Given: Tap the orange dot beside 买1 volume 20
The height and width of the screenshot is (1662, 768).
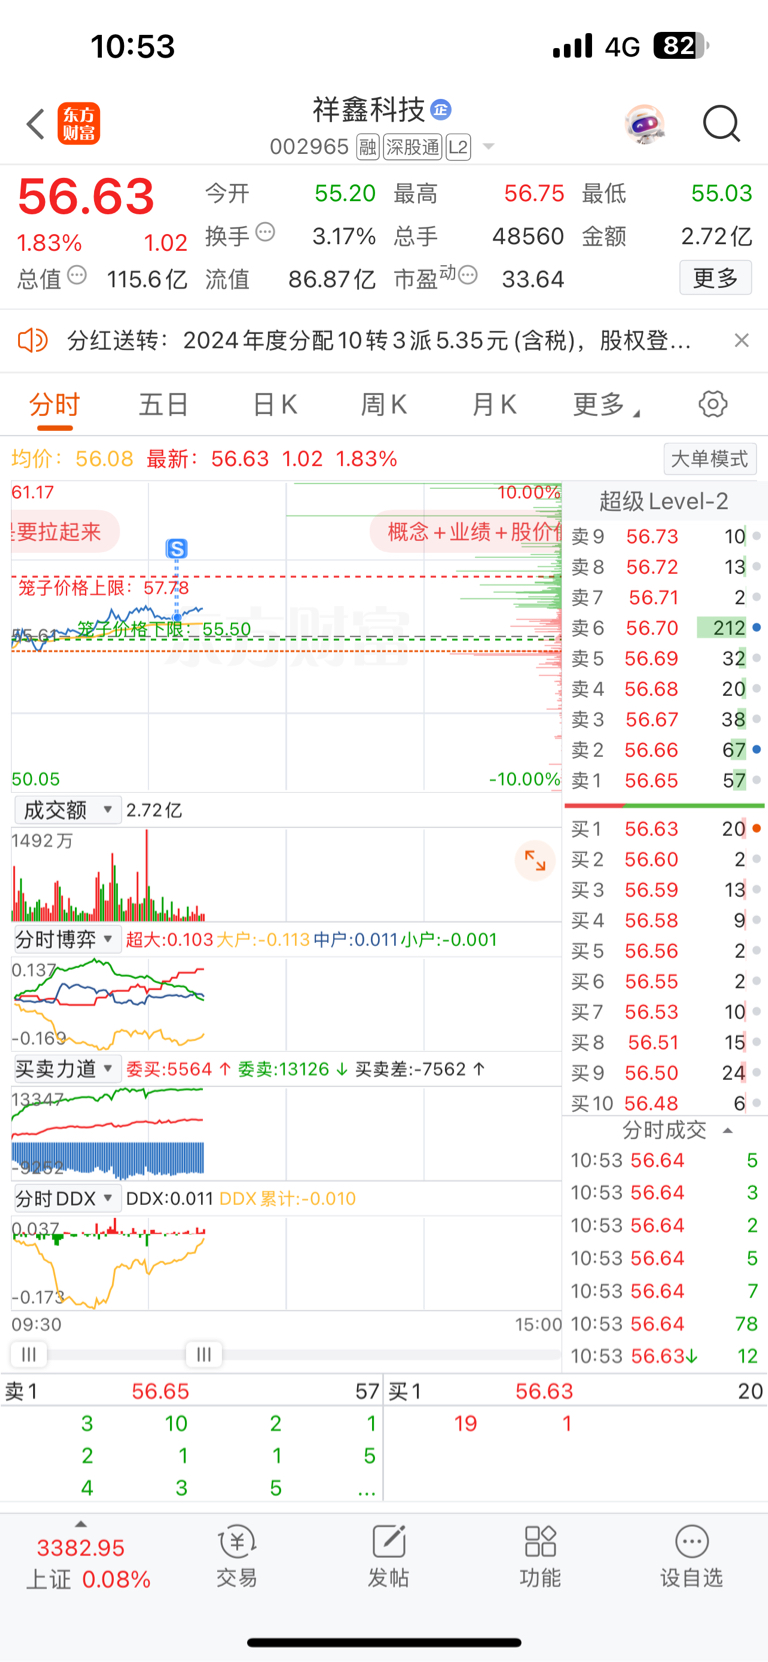Looking at the screenshot, I should (x=757, y=828).
